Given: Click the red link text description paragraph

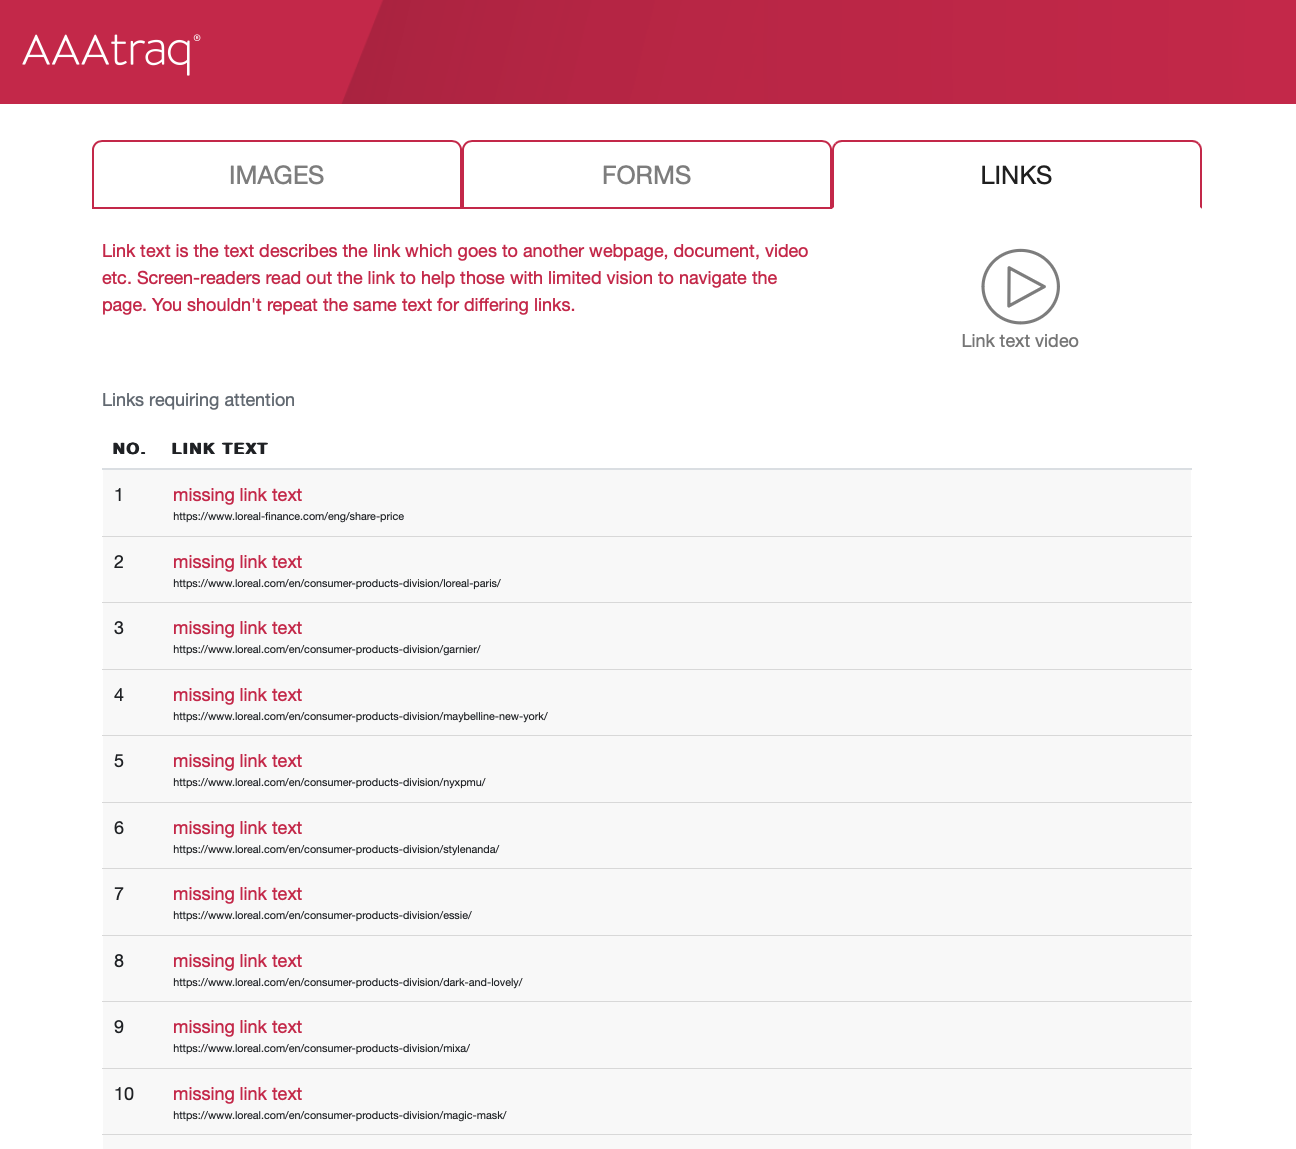Looking at the screenshot, I should (455, 278).
